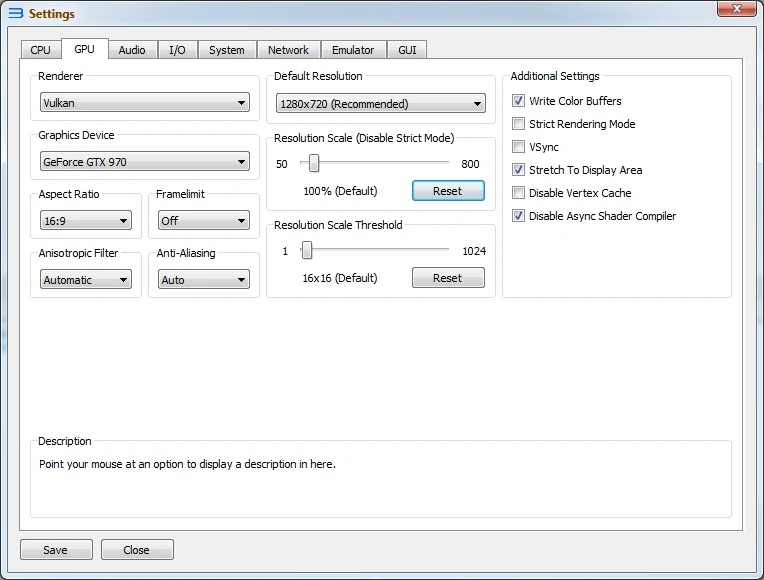Open the Renderer dropdown showing Vulkan
The height and width of the screenshot is (580, 764).
pyautogui.click(x=145, y=103)
